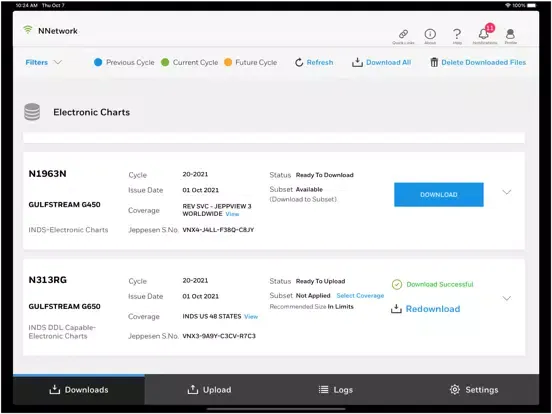Click the Upload arrow icon

(x=193, y=389)
